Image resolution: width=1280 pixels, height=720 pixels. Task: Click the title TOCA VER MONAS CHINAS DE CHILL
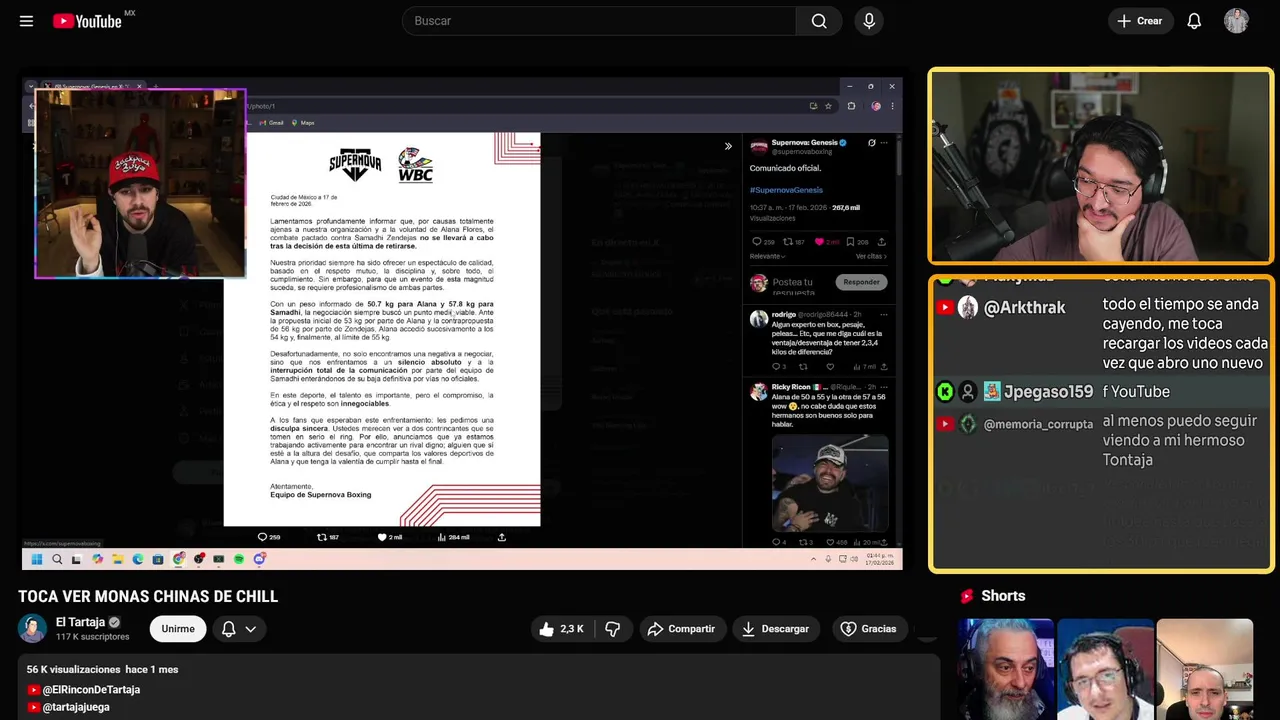coord(148,597)
